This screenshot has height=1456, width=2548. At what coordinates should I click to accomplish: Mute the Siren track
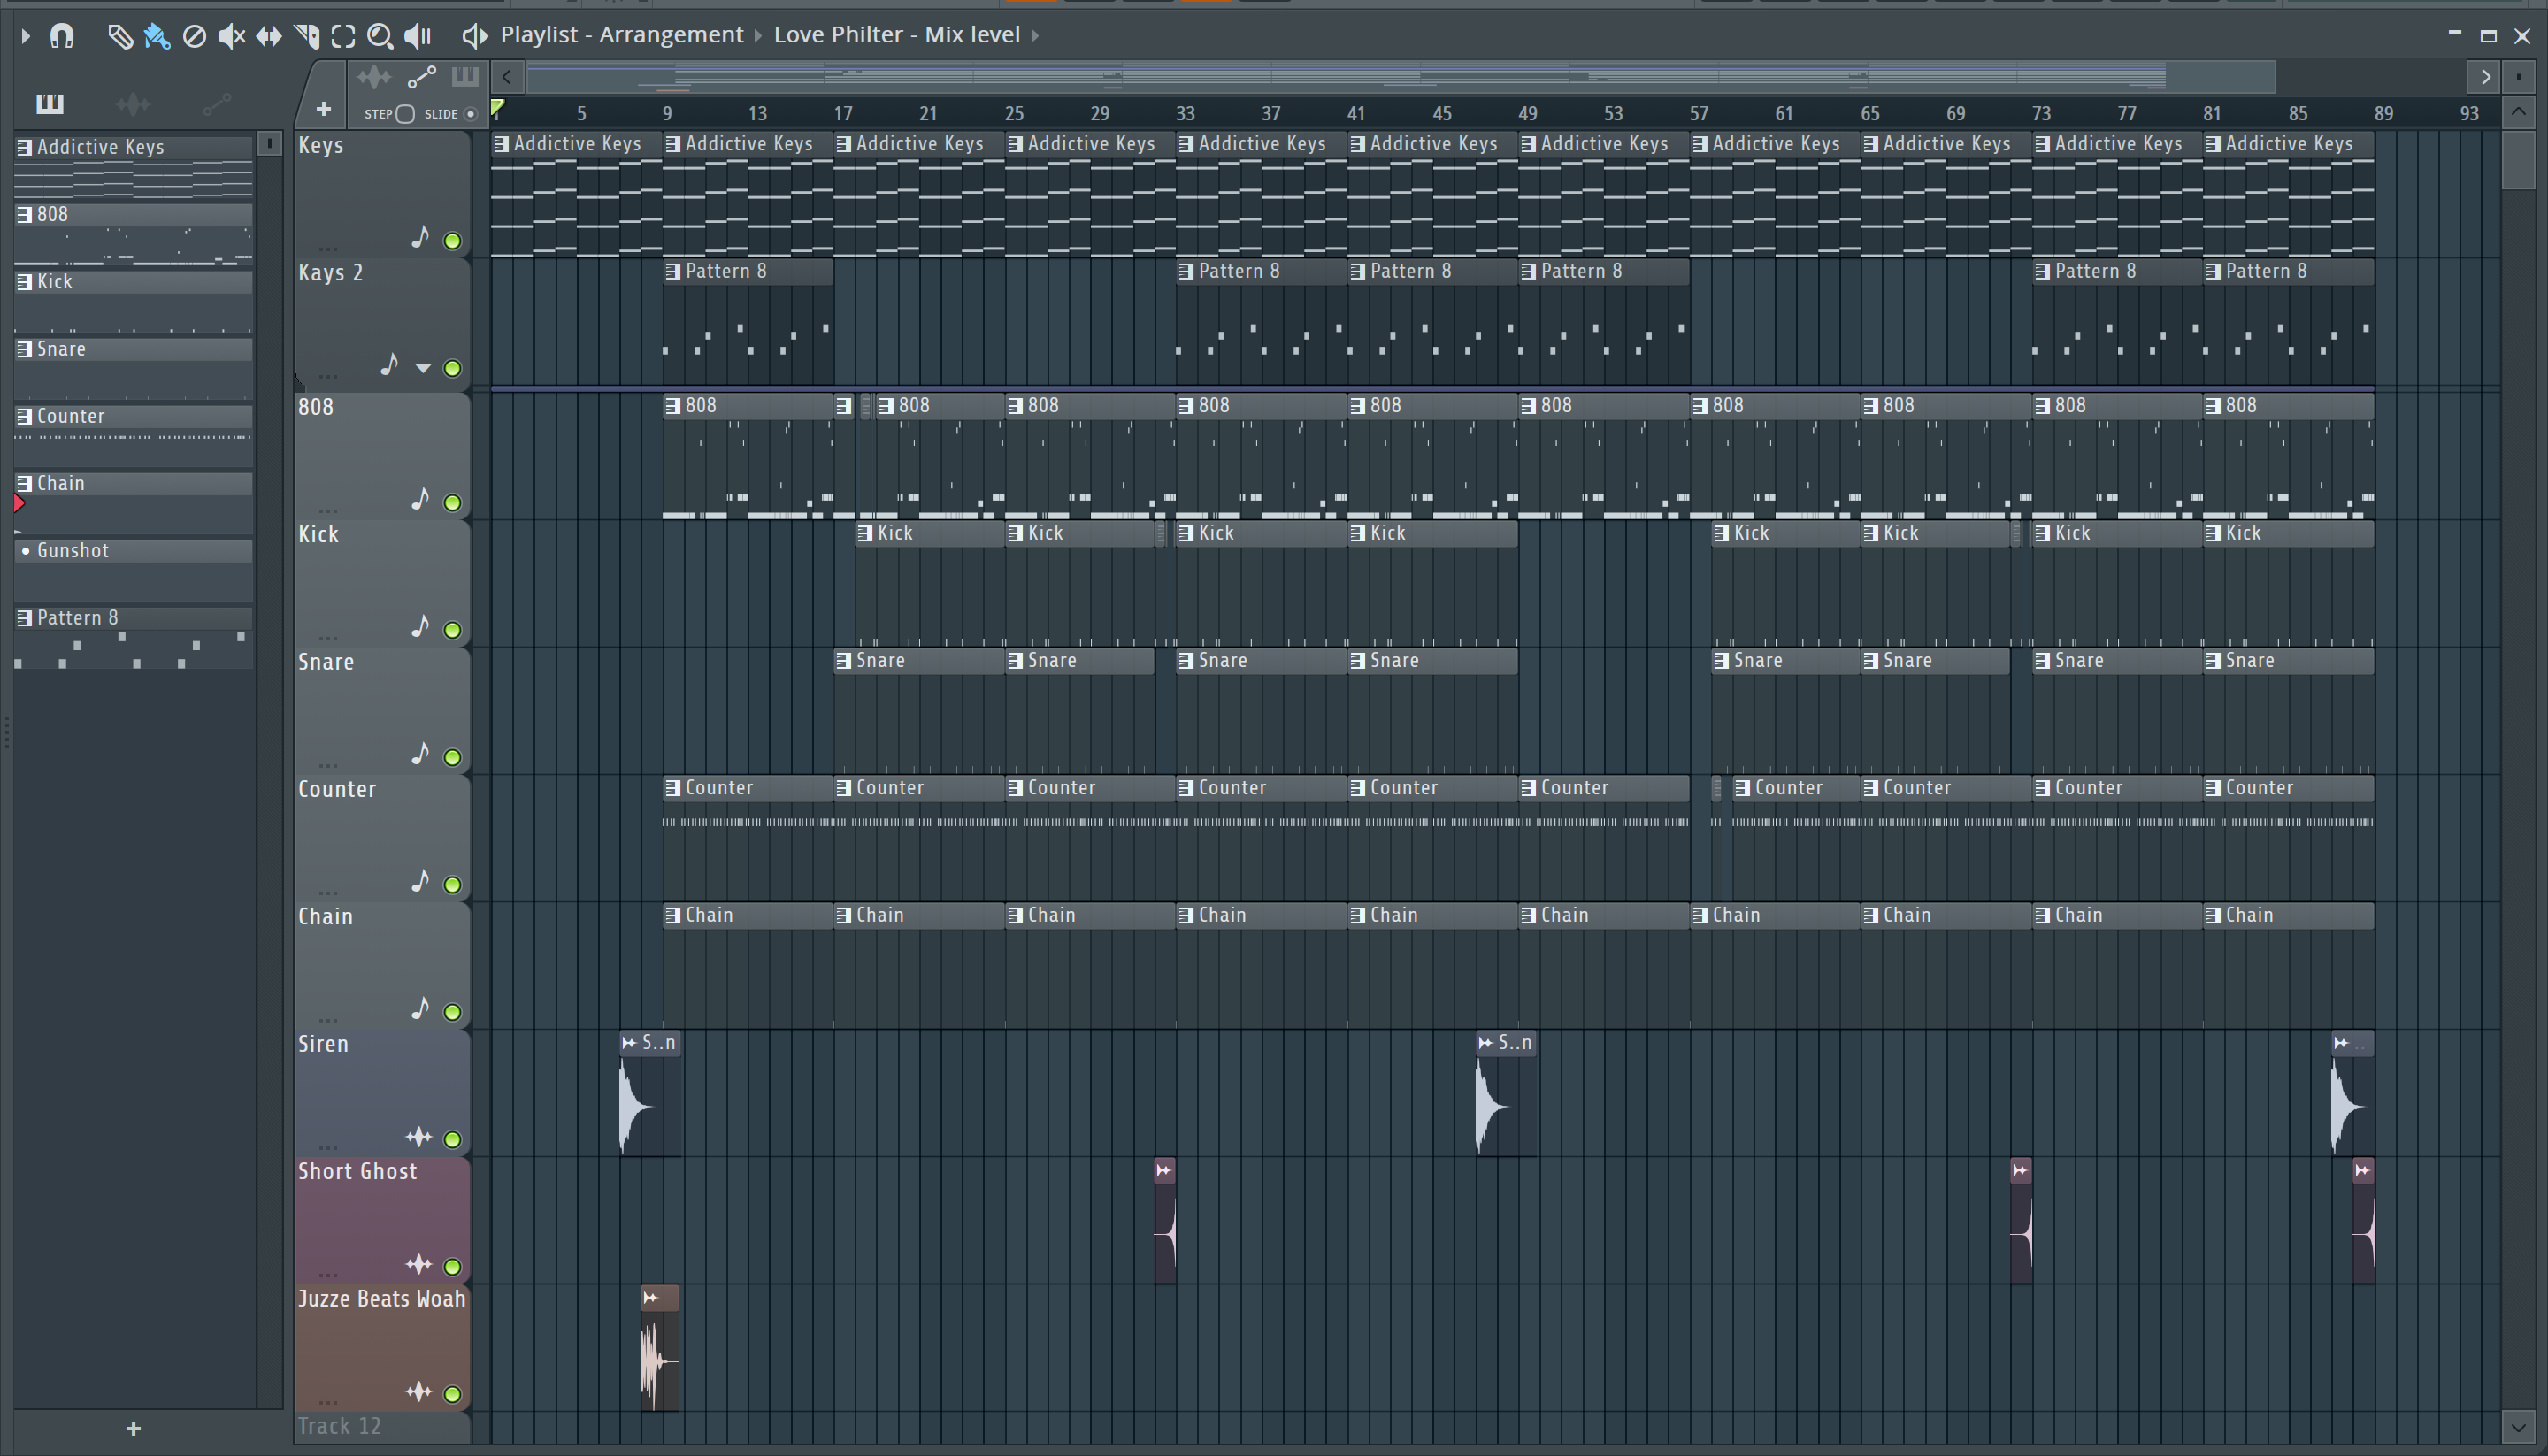click(452, 1140)
